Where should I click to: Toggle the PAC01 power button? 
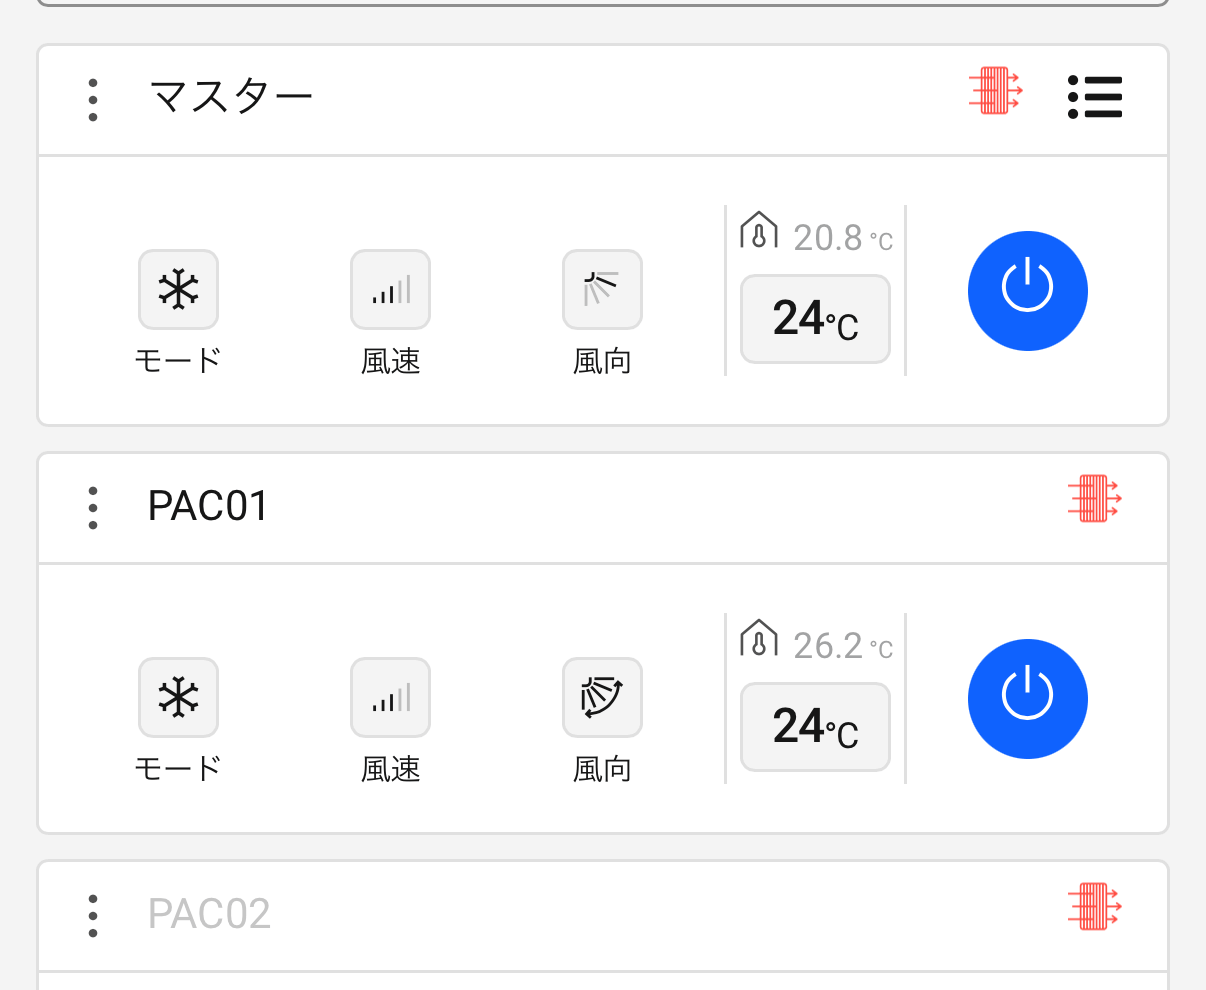(1027, 698)
